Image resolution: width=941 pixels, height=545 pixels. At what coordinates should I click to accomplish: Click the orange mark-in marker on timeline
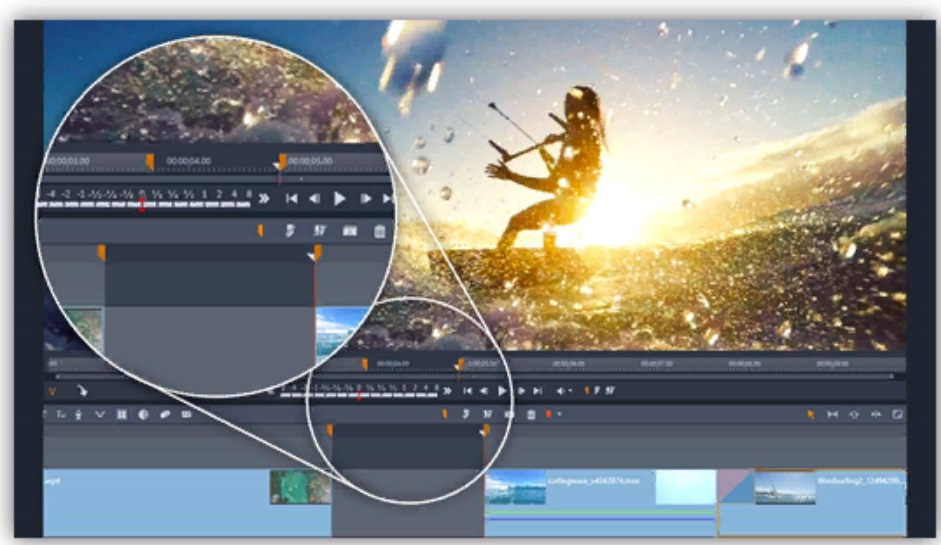(329, 430)
